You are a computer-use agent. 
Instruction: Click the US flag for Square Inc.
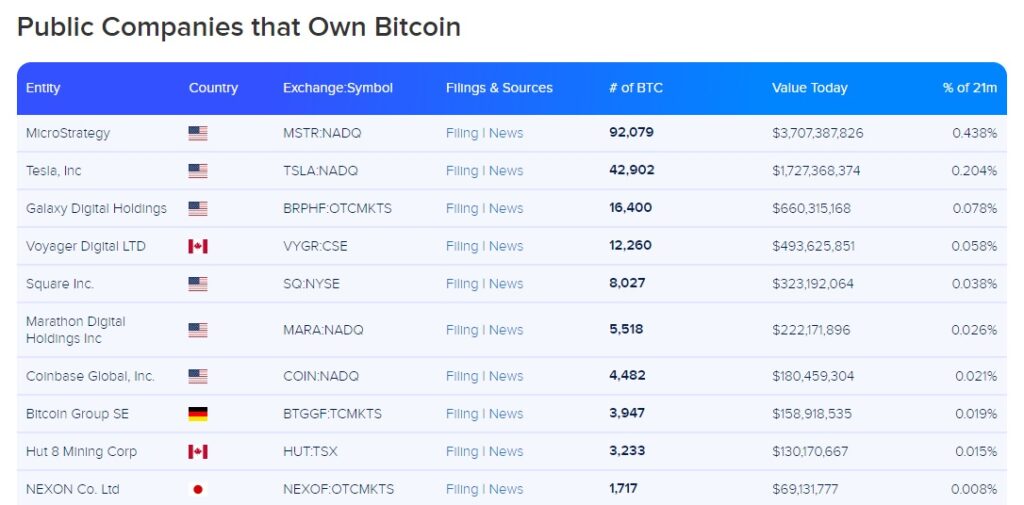coord(198,284)
